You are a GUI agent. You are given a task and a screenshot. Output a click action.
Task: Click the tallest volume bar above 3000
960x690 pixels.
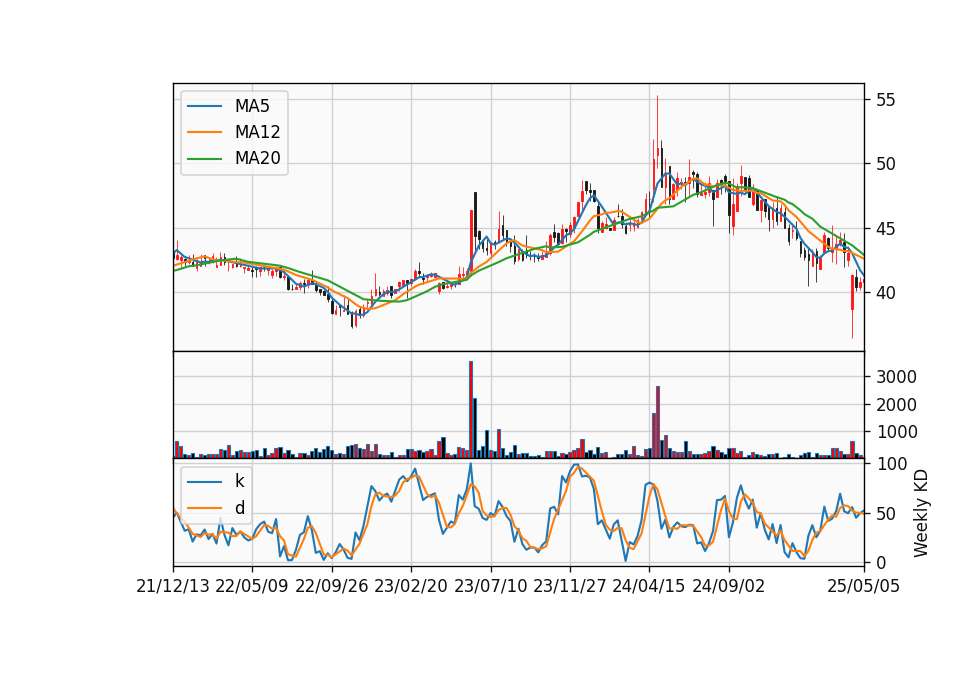pyautogui.click(x=471, y=410)
